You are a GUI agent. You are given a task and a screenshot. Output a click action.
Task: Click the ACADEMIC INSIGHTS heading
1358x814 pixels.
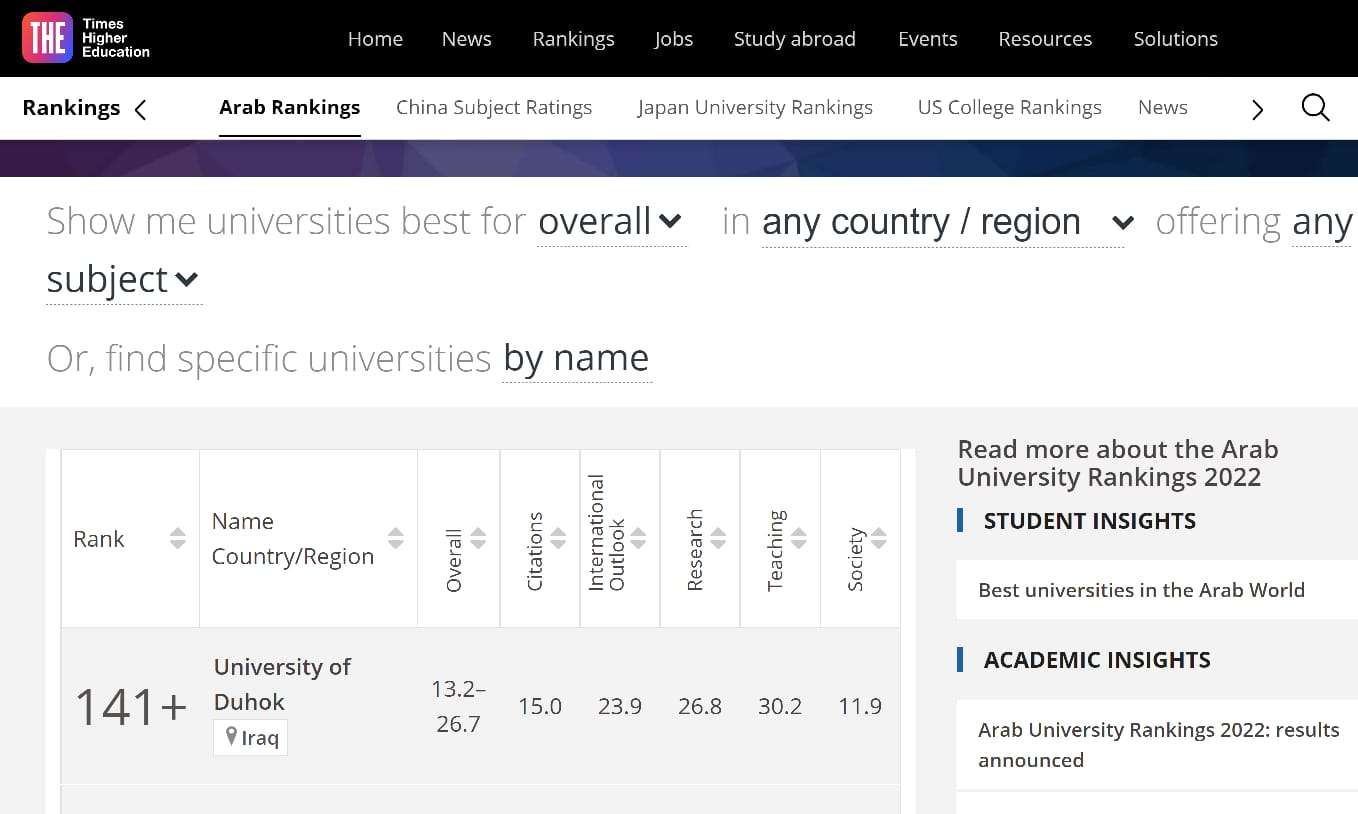1097,660
